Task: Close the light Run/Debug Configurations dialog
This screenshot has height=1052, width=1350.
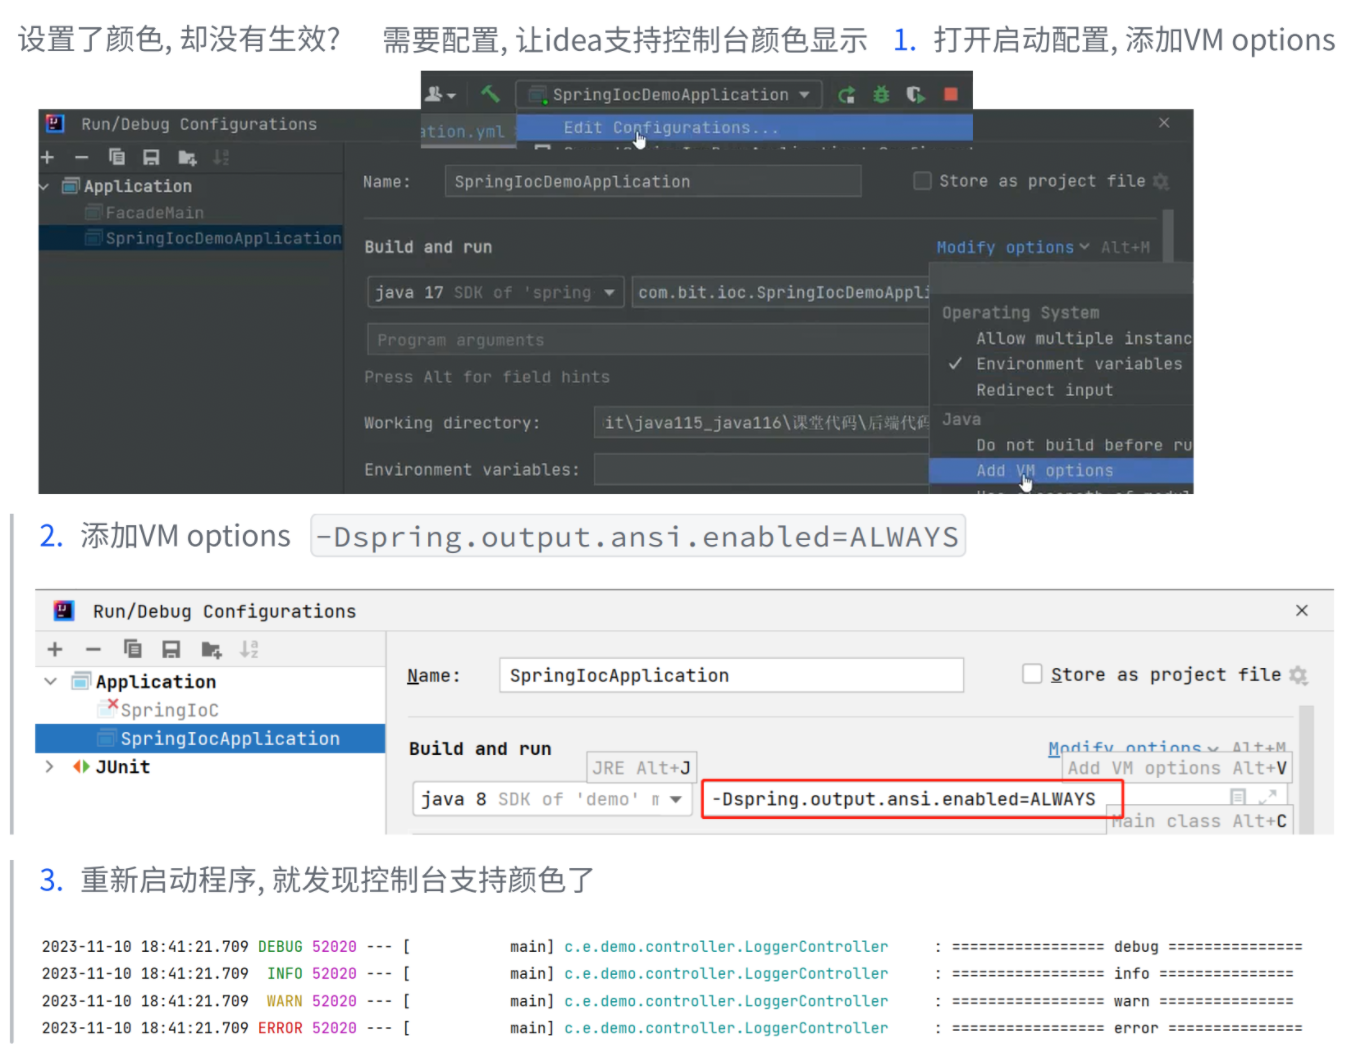Action: [x=1302, y=610]
